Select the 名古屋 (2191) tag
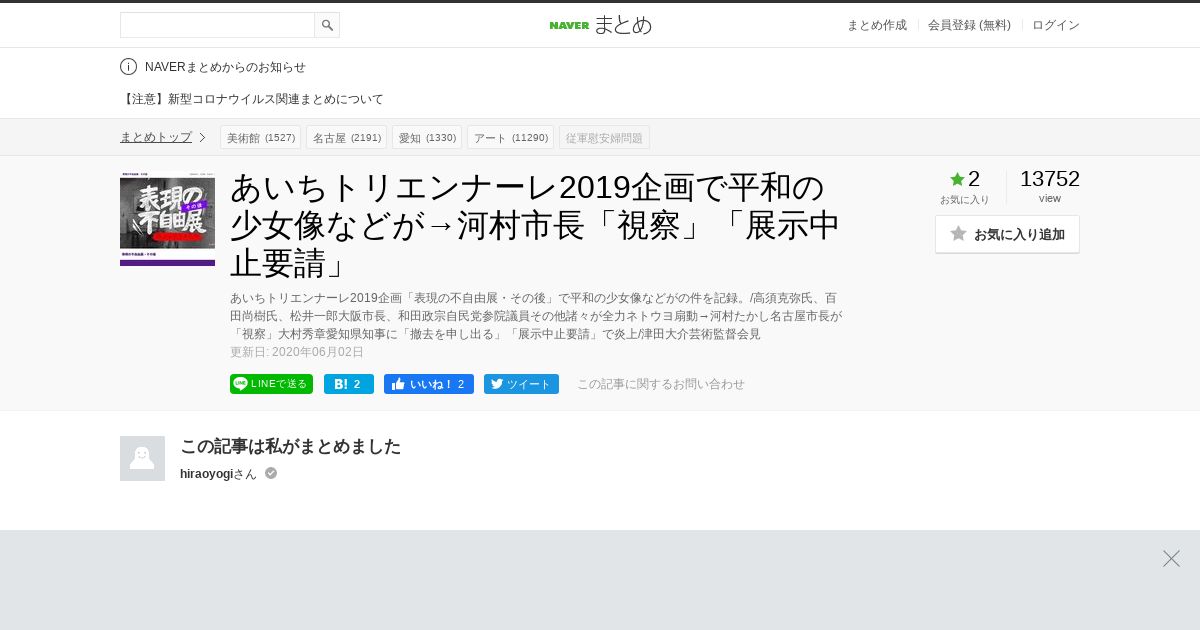The height and width of the screenshot is (630, 1200). 346,137
